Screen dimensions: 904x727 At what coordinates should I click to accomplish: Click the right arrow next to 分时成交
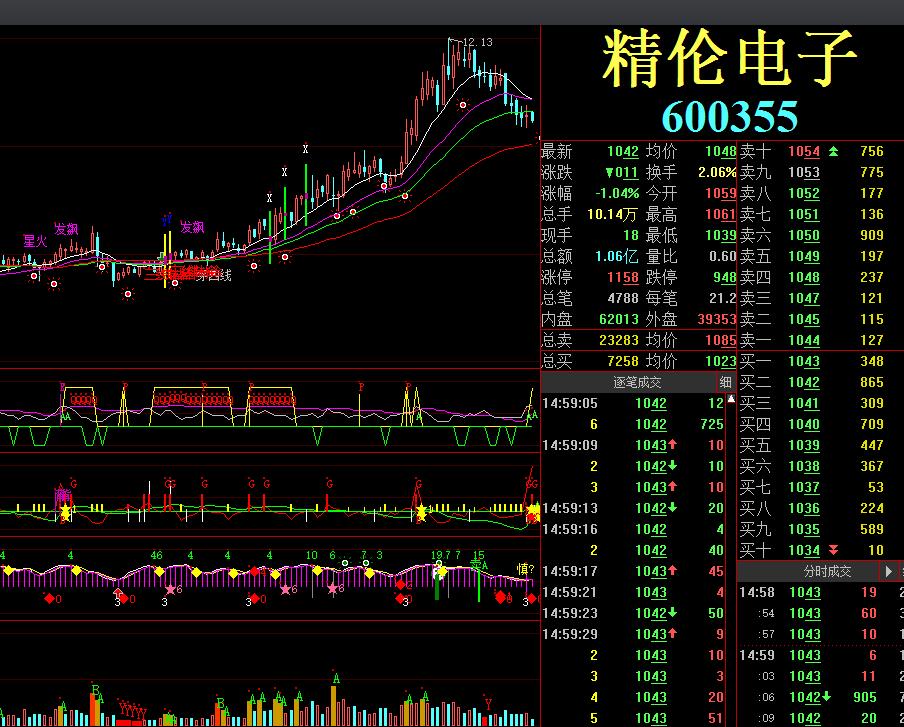tap(888, 571)
